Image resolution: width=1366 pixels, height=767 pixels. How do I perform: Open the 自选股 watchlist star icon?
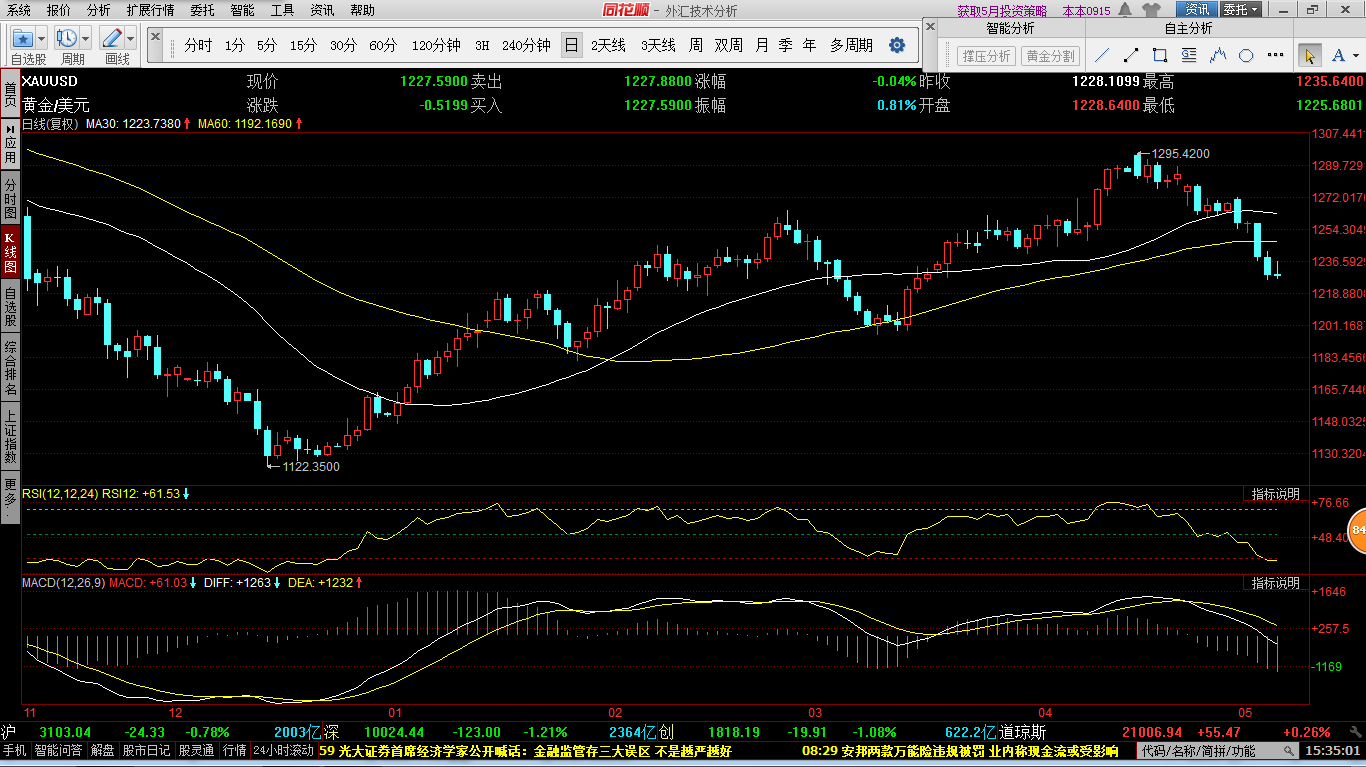(x=23, y=39)
